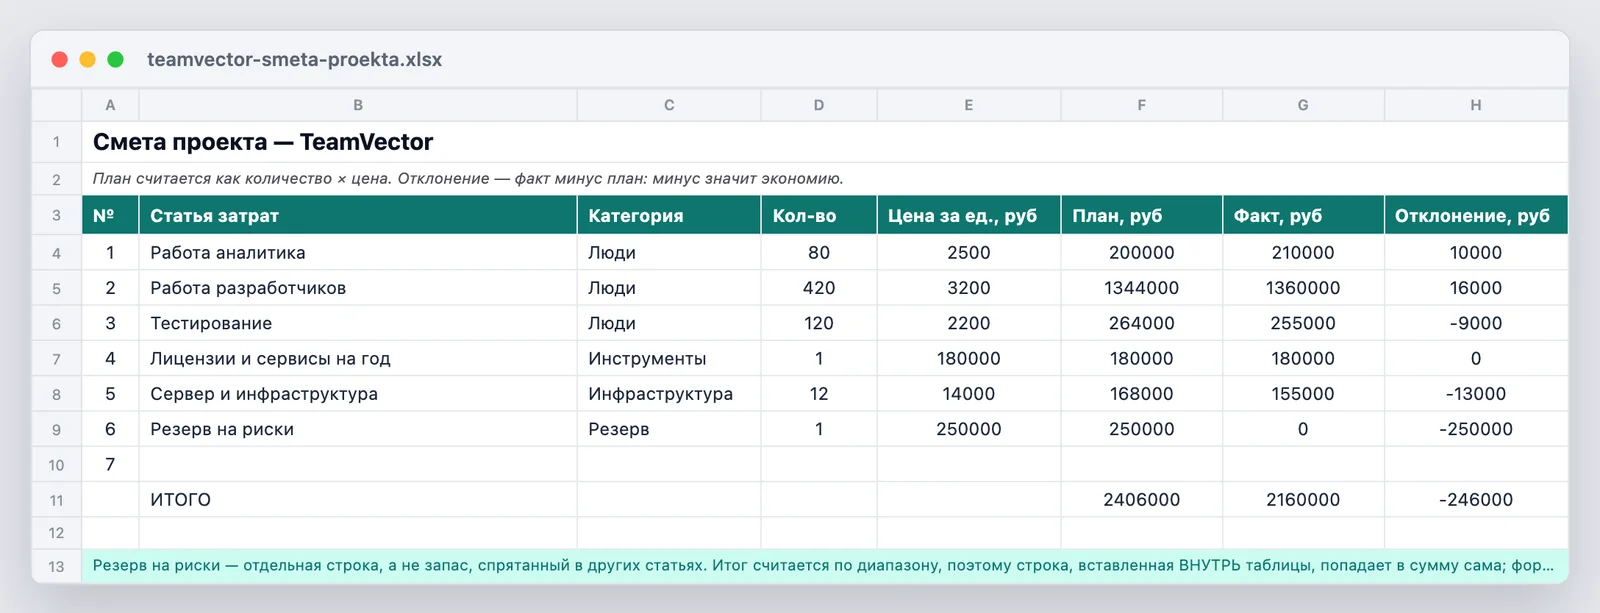
Task: Select column F header
Action: (x=1142, y=105)
